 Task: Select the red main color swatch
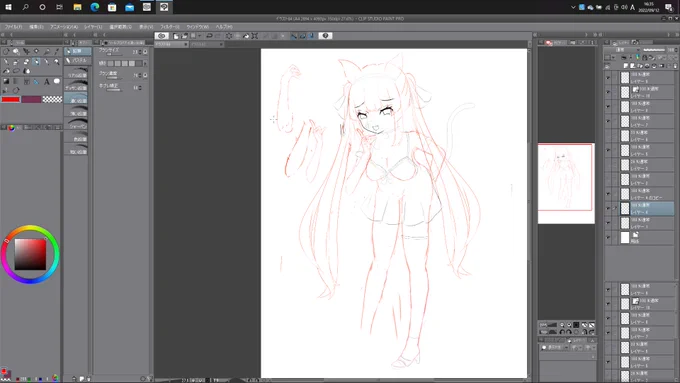pos(11,99)
